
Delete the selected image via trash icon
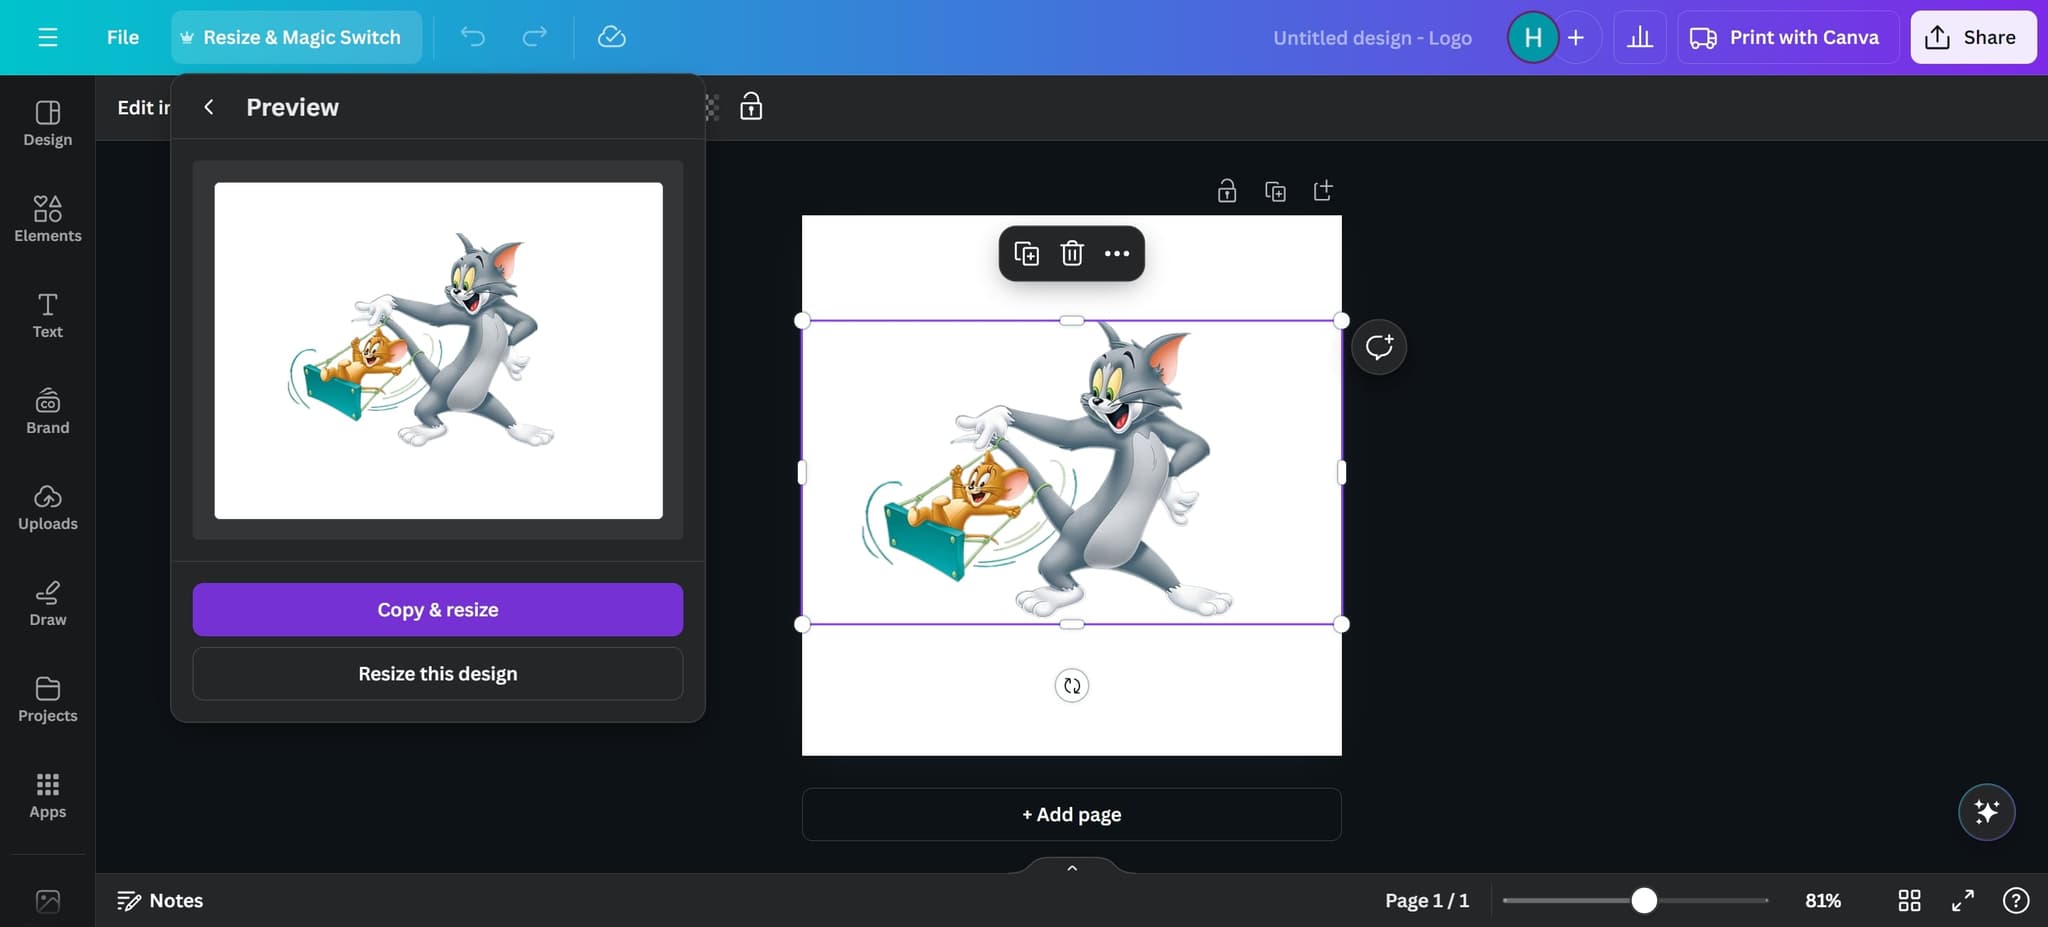click(x=1071, y=253)
